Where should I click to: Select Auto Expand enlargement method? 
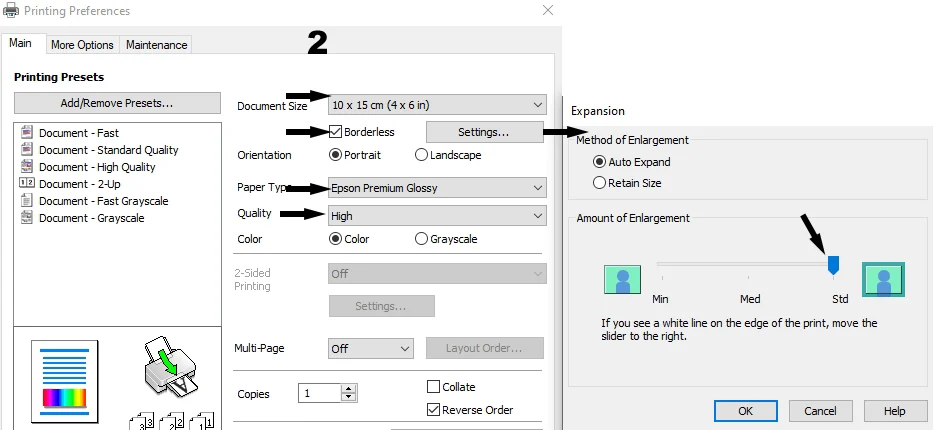(x=600, y=162)
